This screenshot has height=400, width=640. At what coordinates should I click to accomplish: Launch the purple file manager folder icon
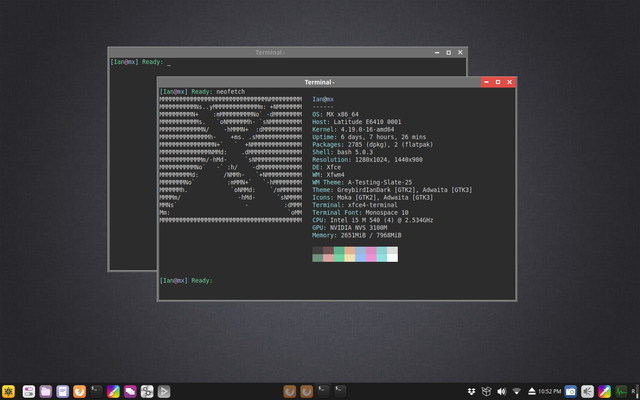pyautogui.click(x=46, y=392)
